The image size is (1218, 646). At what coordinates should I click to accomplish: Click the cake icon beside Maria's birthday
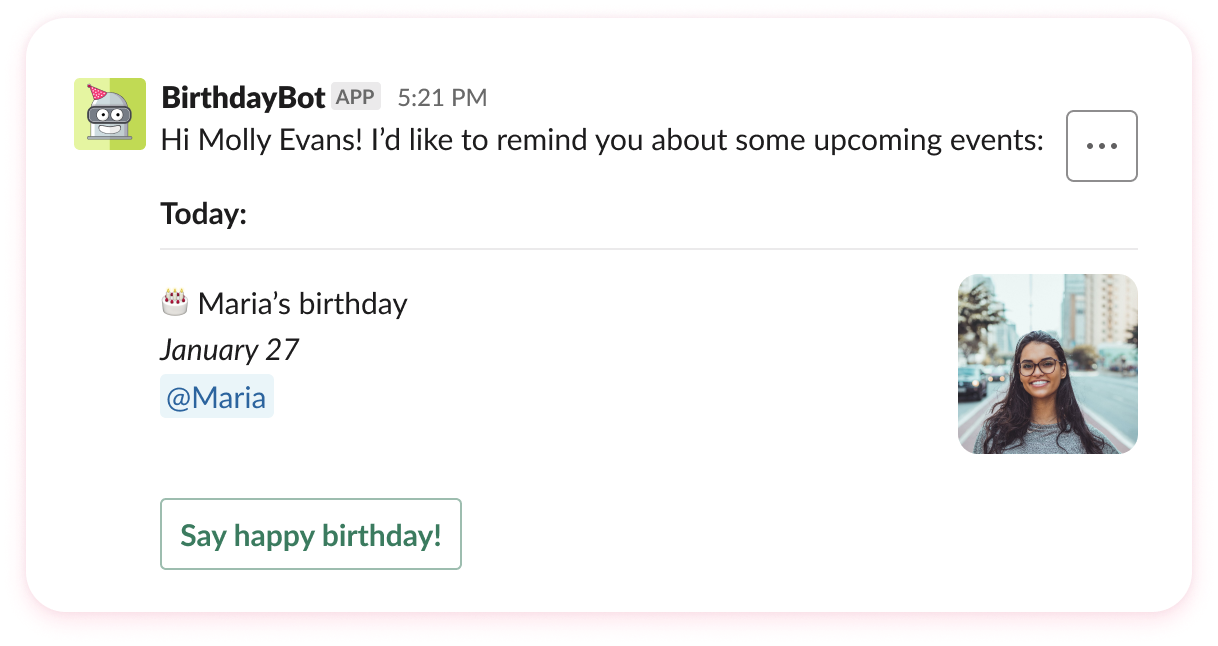point(173,302)
